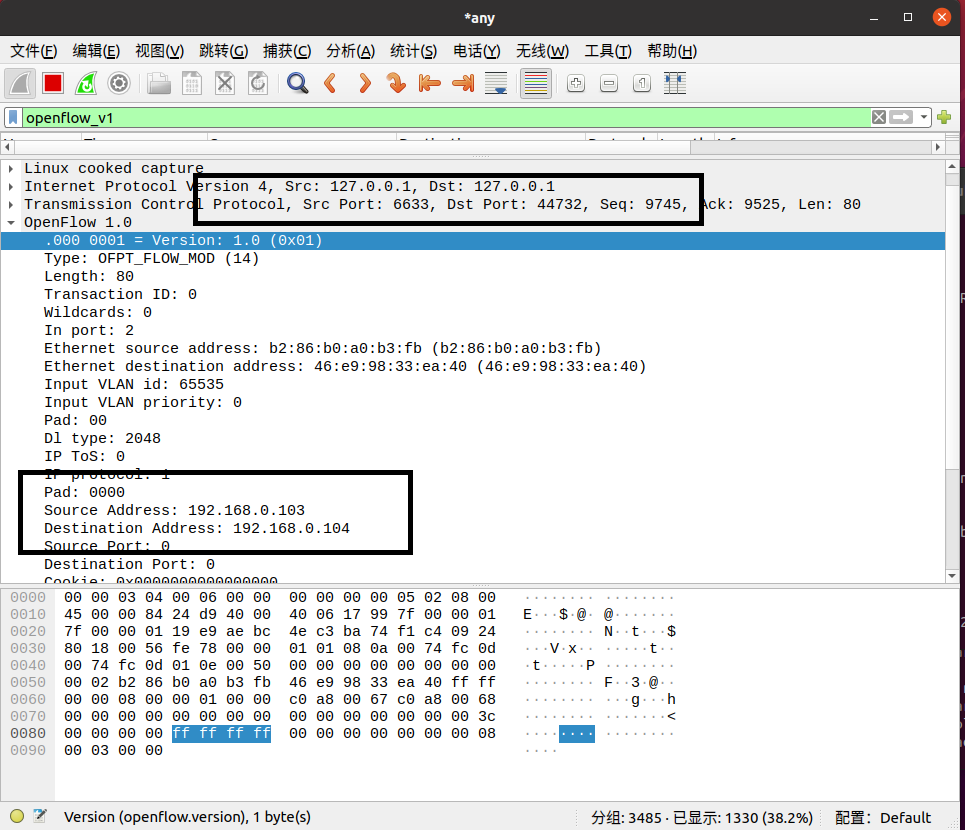This screenshot has height=830, width=965.
Task: Select the Wildcards: 0 row
Action: point(473,313)
